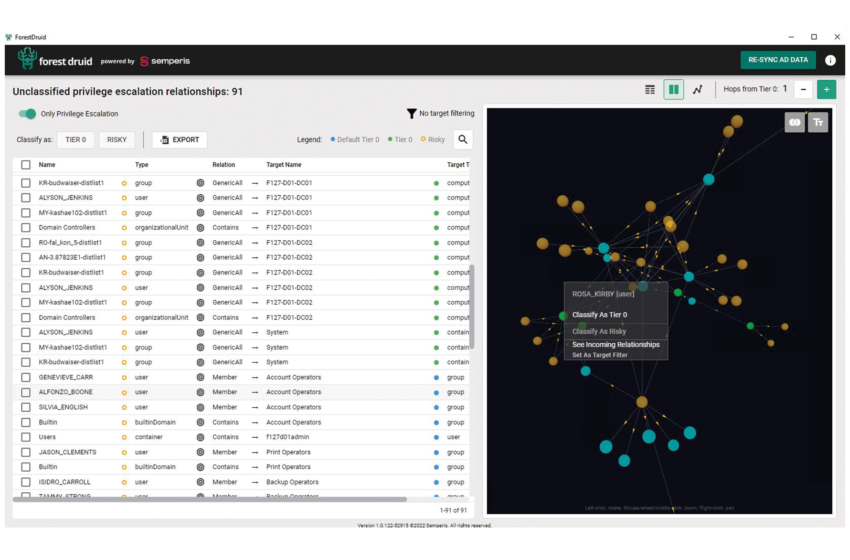Select checkbox for GENEVIEVE_CARR row

[x=26, y=377]
